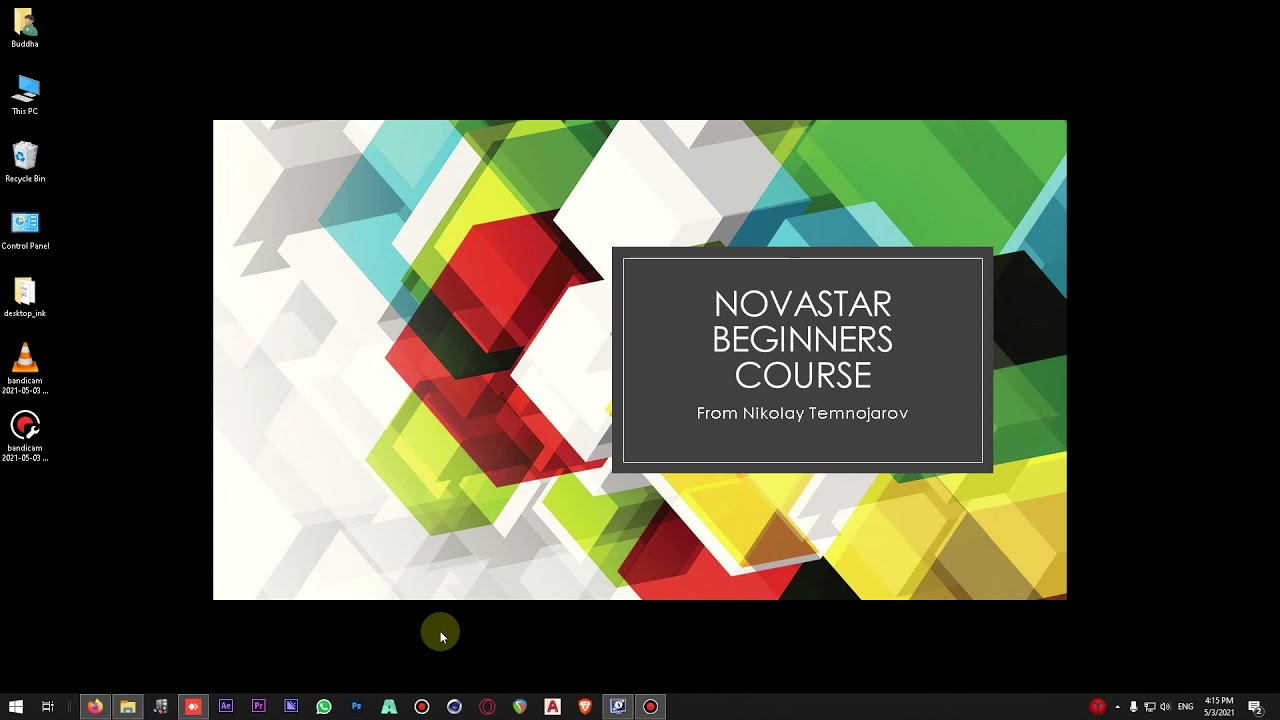Image resolution: width=1280 pixels, height=720 pixels.
Task: Open microphone tray icon
Action: [x=1134, y=707]
